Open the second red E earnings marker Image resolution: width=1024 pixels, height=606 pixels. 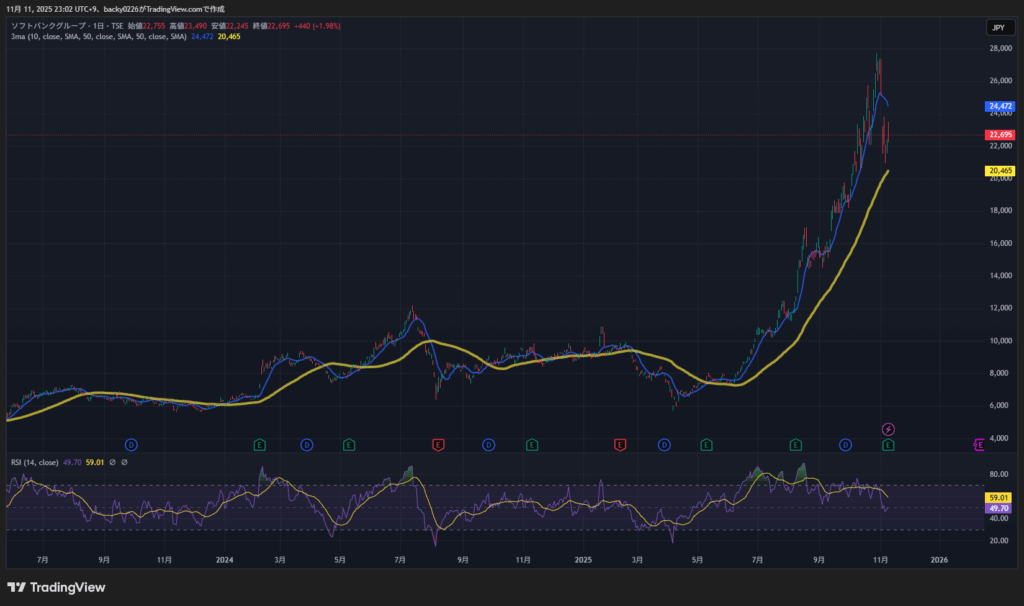(620, 444)
